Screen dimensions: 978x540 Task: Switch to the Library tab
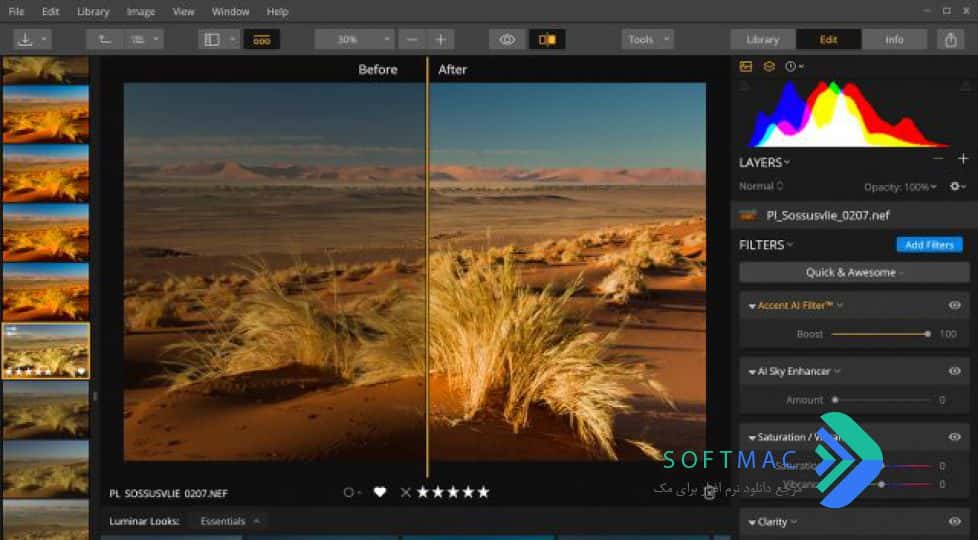coord(763,39)
